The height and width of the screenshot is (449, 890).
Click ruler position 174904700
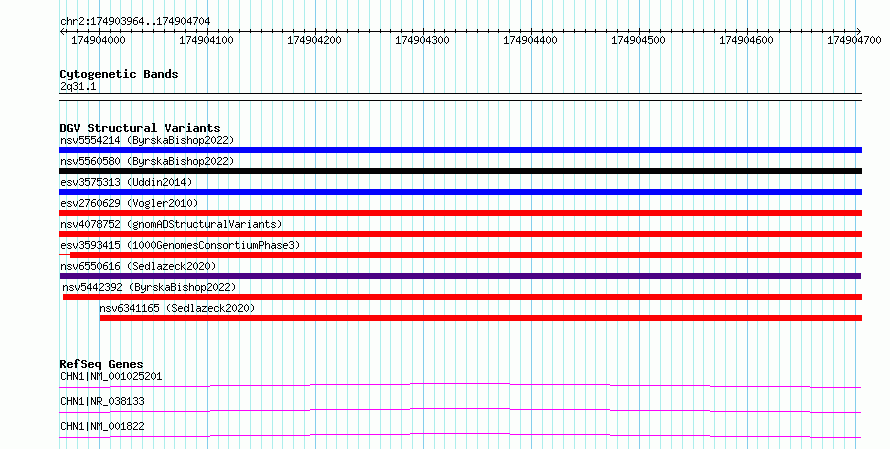click(854, 40)
